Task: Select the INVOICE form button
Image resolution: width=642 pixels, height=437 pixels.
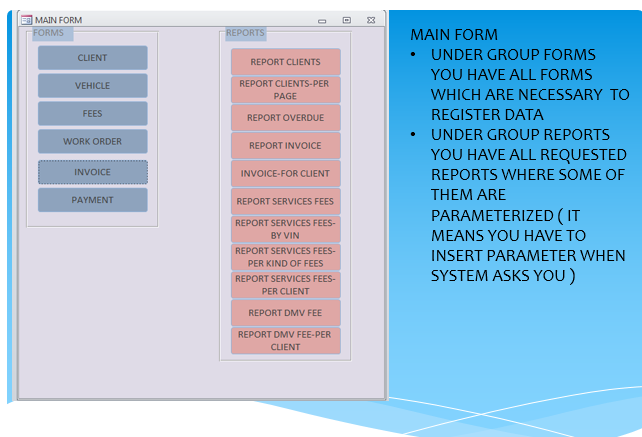Action: (92, 172)
